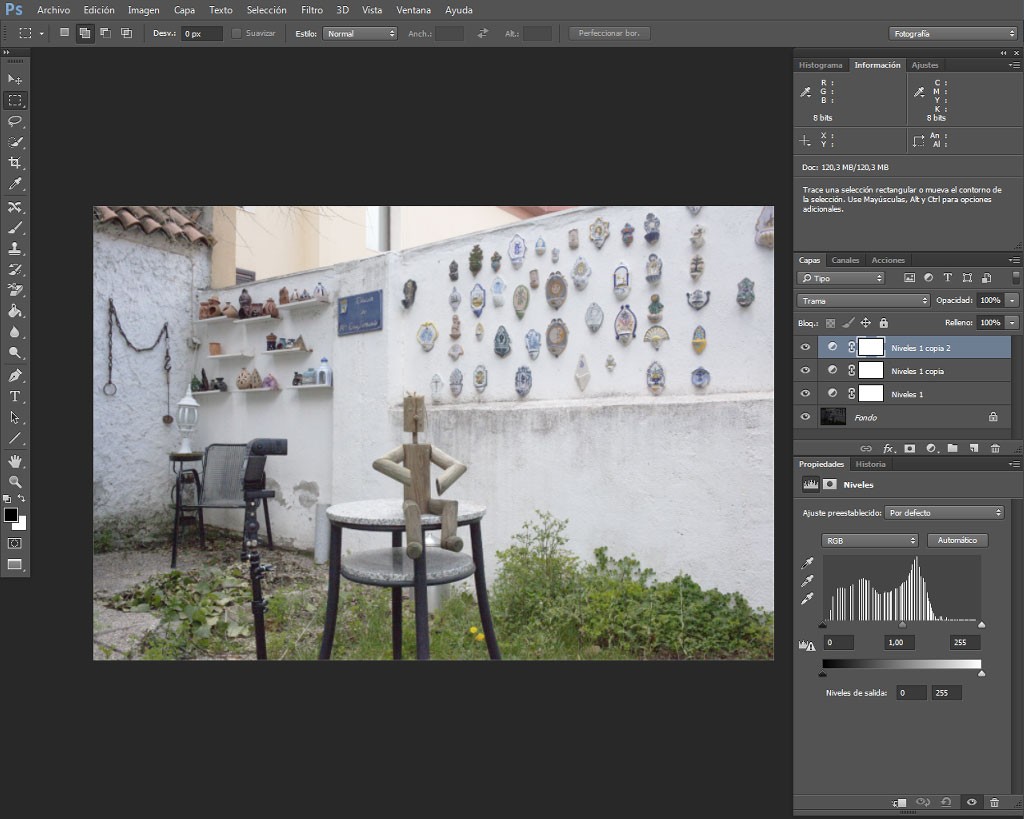1024x819 pixels.
Task: Select the Move tool
Action: point(15,79)
